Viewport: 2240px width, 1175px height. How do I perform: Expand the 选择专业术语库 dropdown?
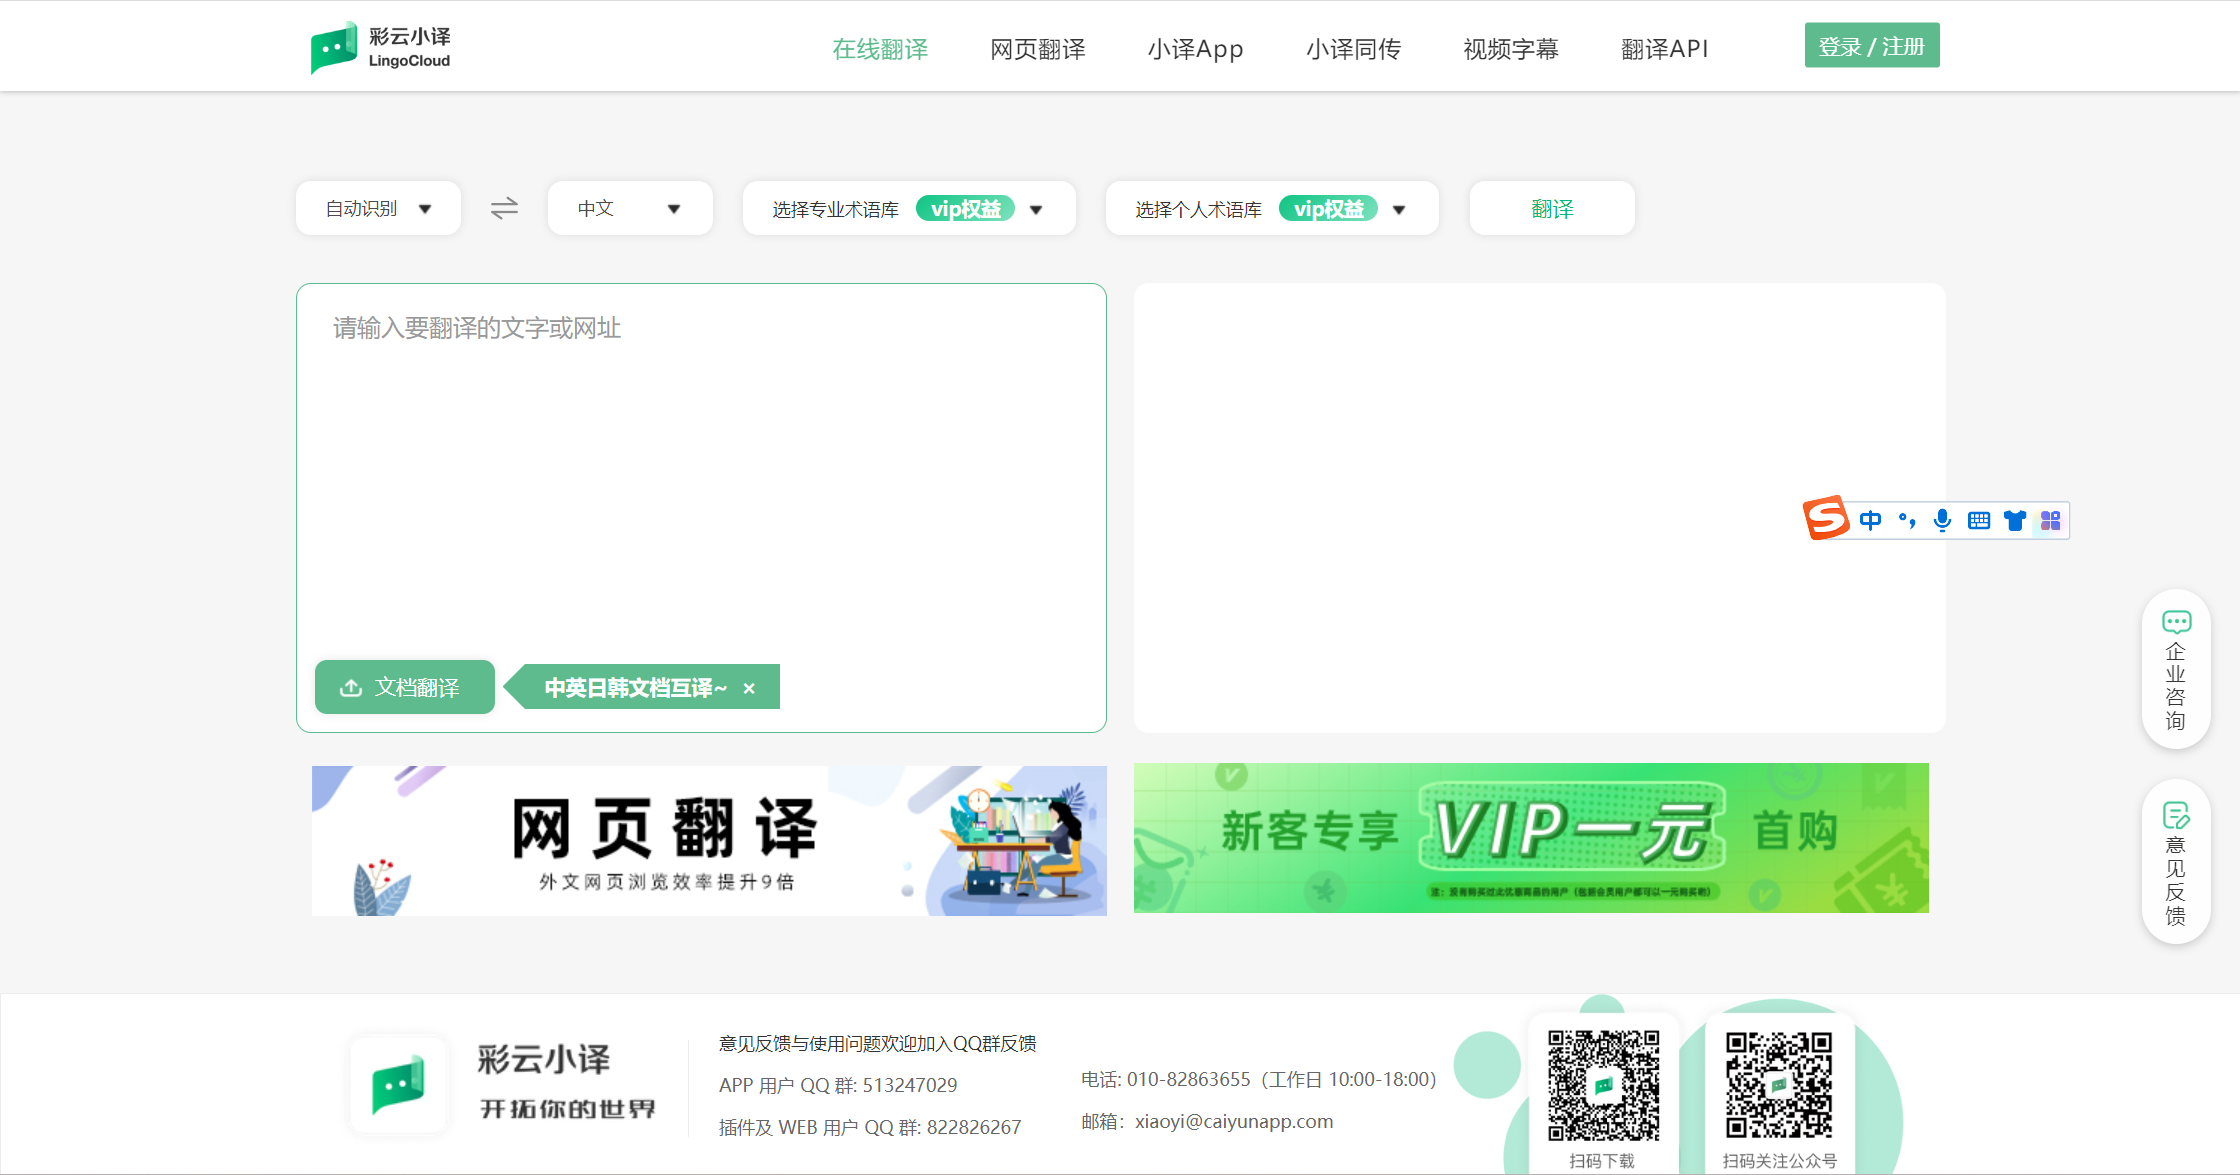point(1037,209)
